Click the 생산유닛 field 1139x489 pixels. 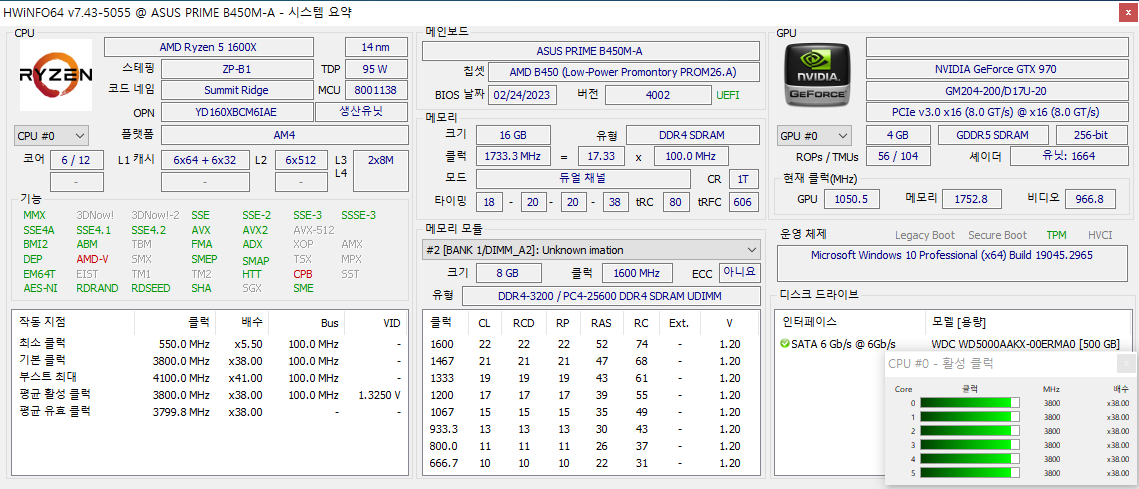click(x=361, y=112)
